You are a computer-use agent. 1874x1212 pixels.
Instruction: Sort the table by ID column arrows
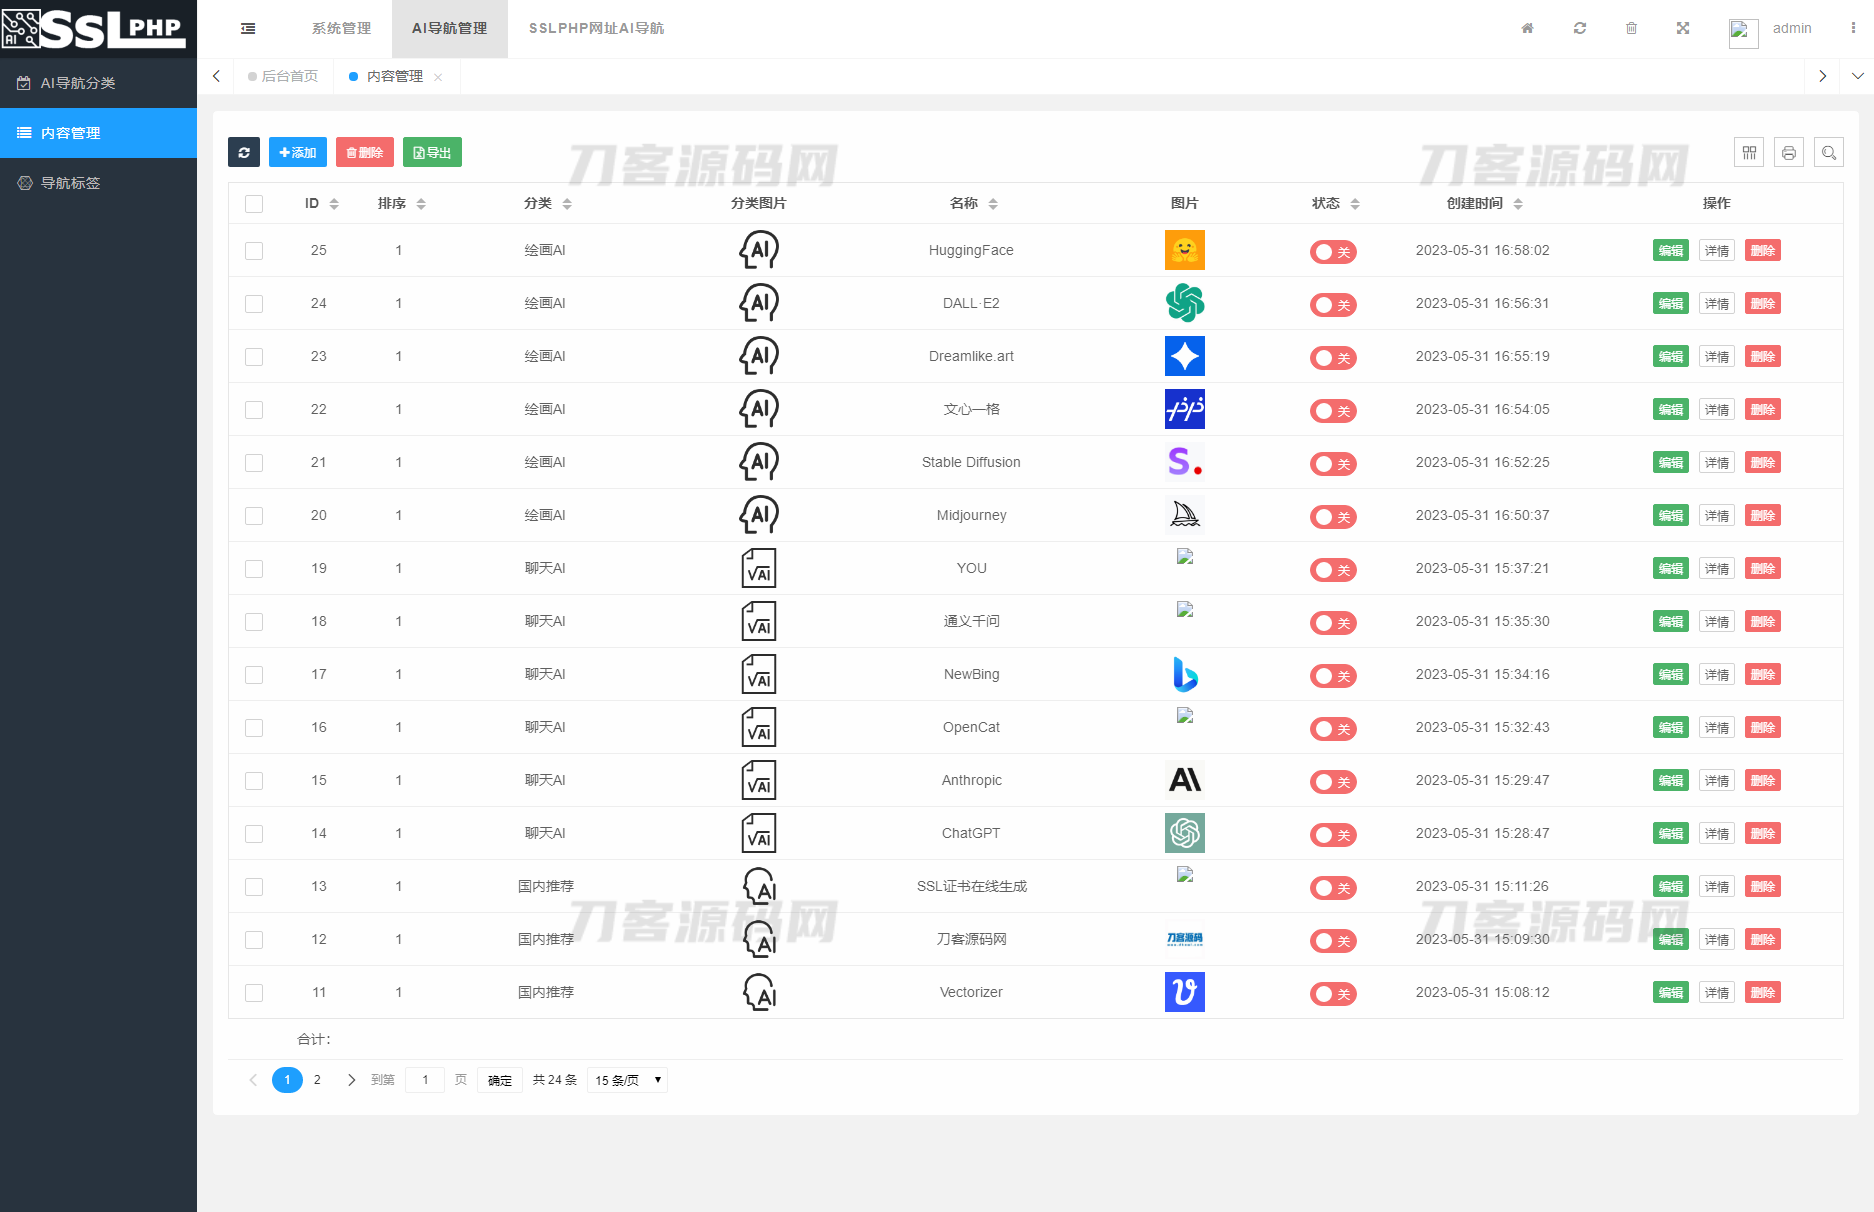[334, 204]
